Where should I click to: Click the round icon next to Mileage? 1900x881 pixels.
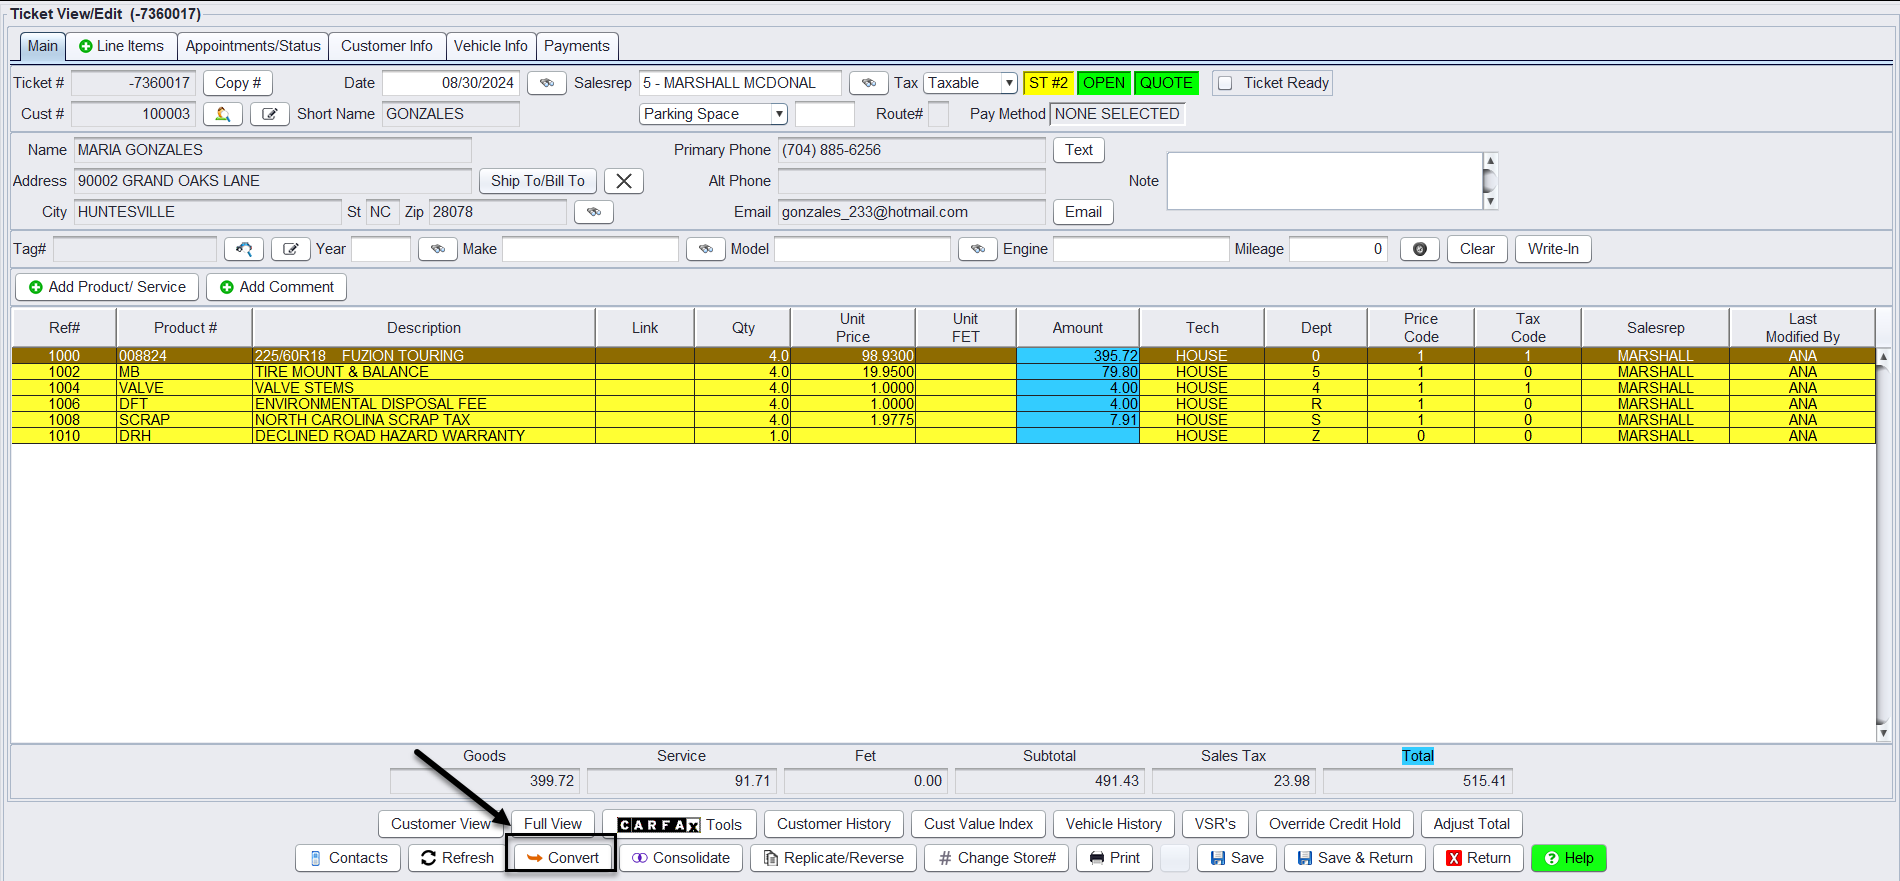[1419, 249]
